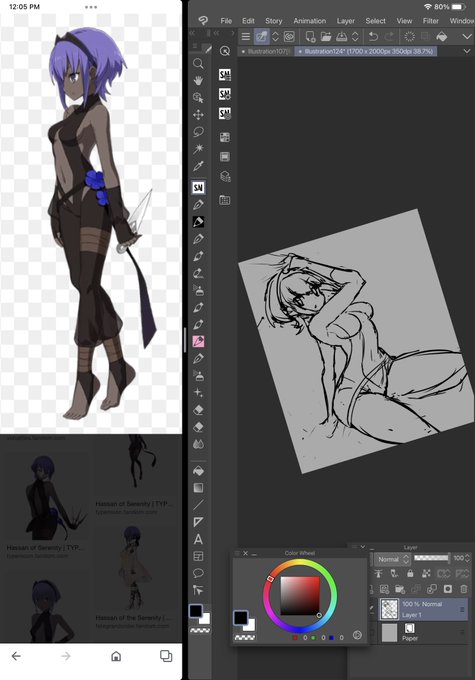Select the Operation object tool
Screen dimensions: 475x680
click(198, 98)
